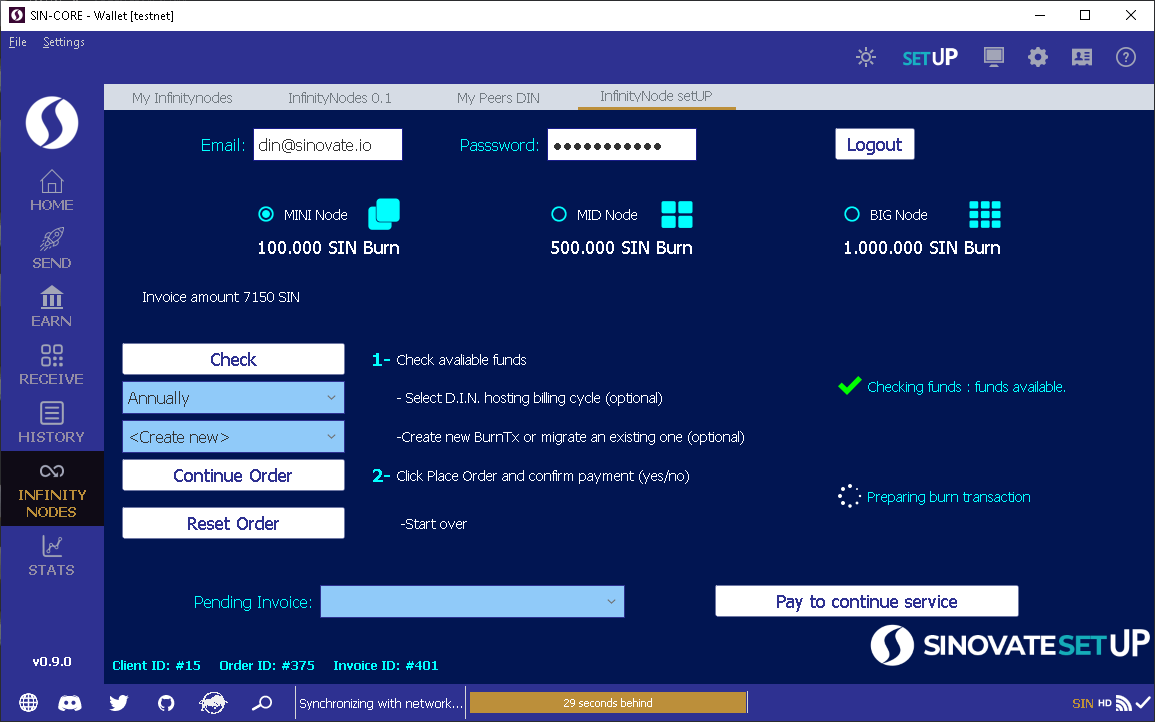Click 'Synchronizing with network...' status text
This screenshot has height=722, width=1155.
click(382, 704)
